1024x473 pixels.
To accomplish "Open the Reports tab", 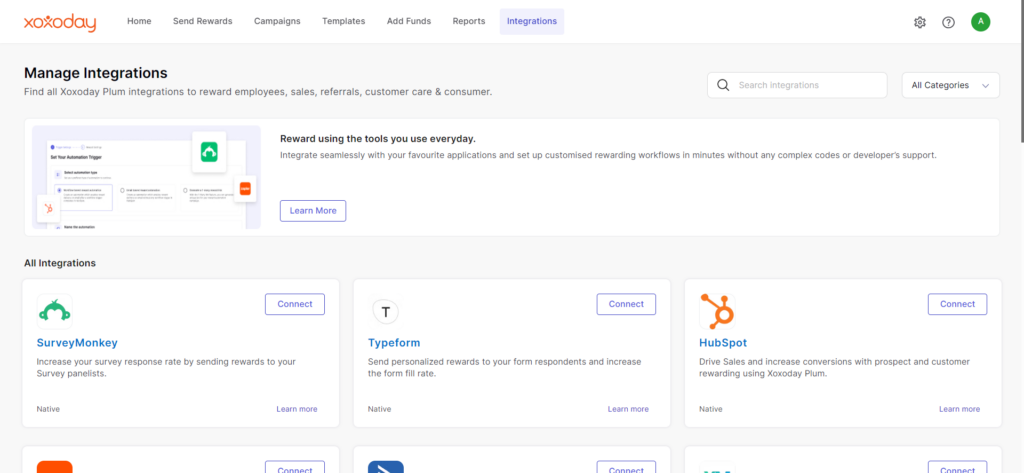I will point(469,22).
